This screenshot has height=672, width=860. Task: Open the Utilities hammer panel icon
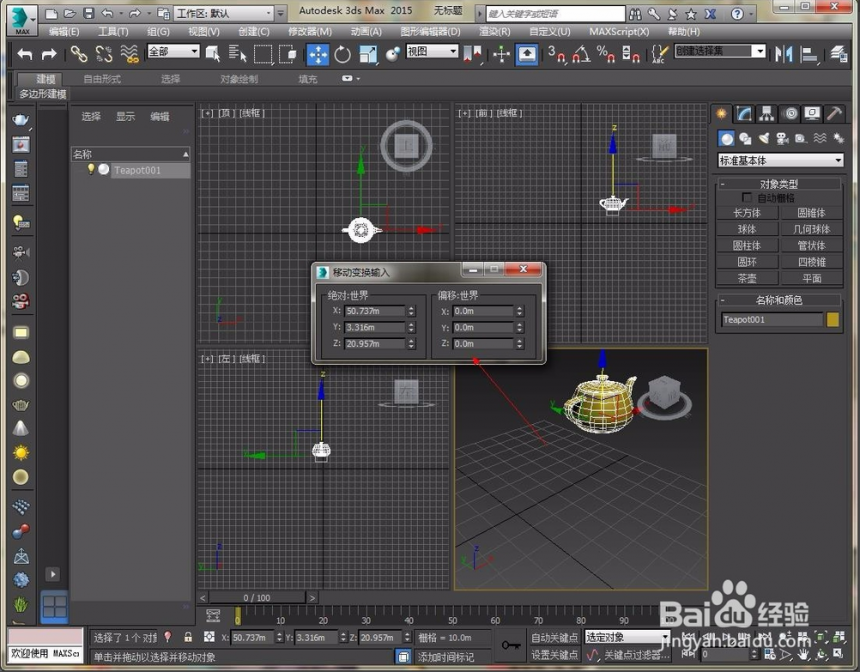click(x=834, y=114)
